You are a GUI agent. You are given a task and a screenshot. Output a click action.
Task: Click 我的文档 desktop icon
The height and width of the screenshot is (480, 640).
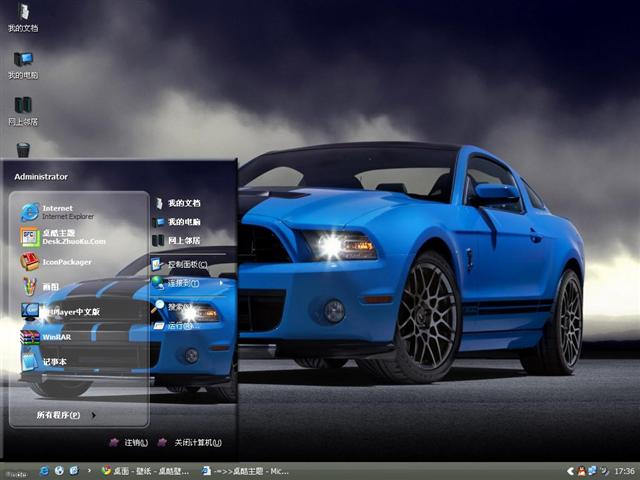point(23,18)
